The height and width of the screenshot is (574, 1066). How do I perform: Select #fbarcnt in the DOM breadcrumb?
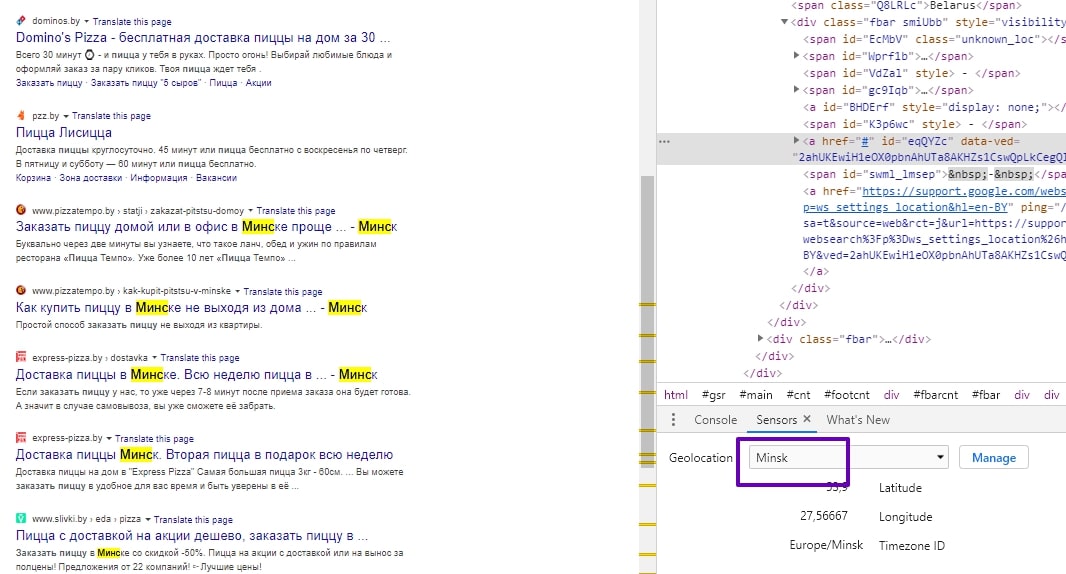(935, 394)
